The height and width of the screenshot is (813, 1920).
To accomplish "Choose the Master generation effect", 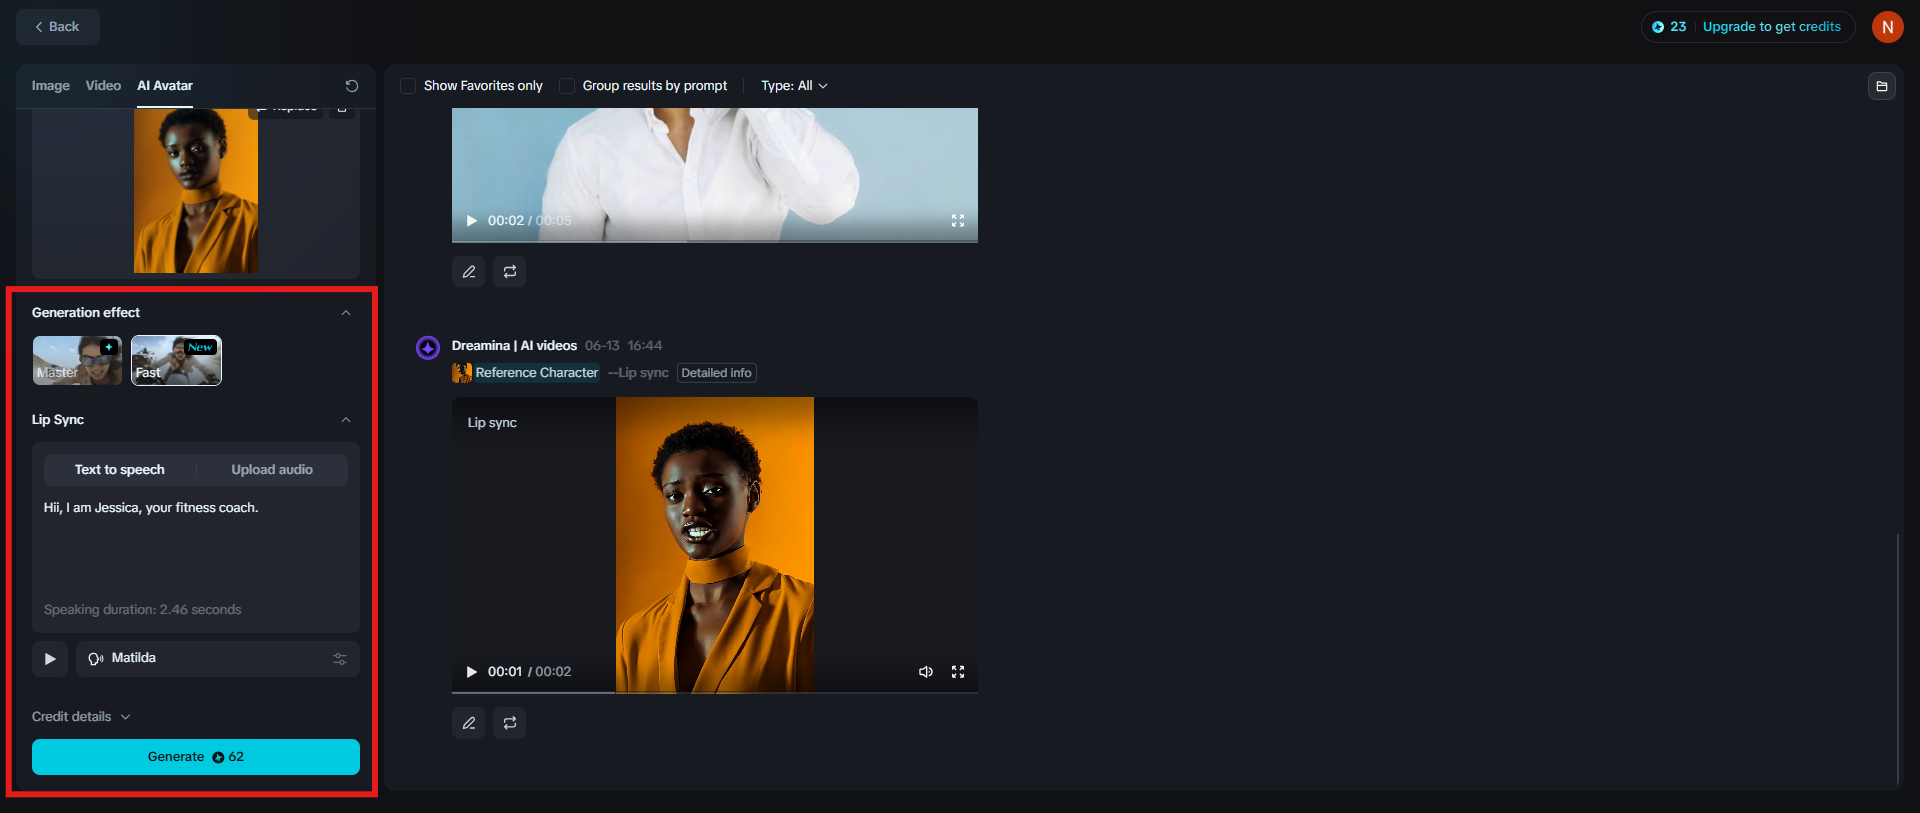I will click(x=77, y=360).
